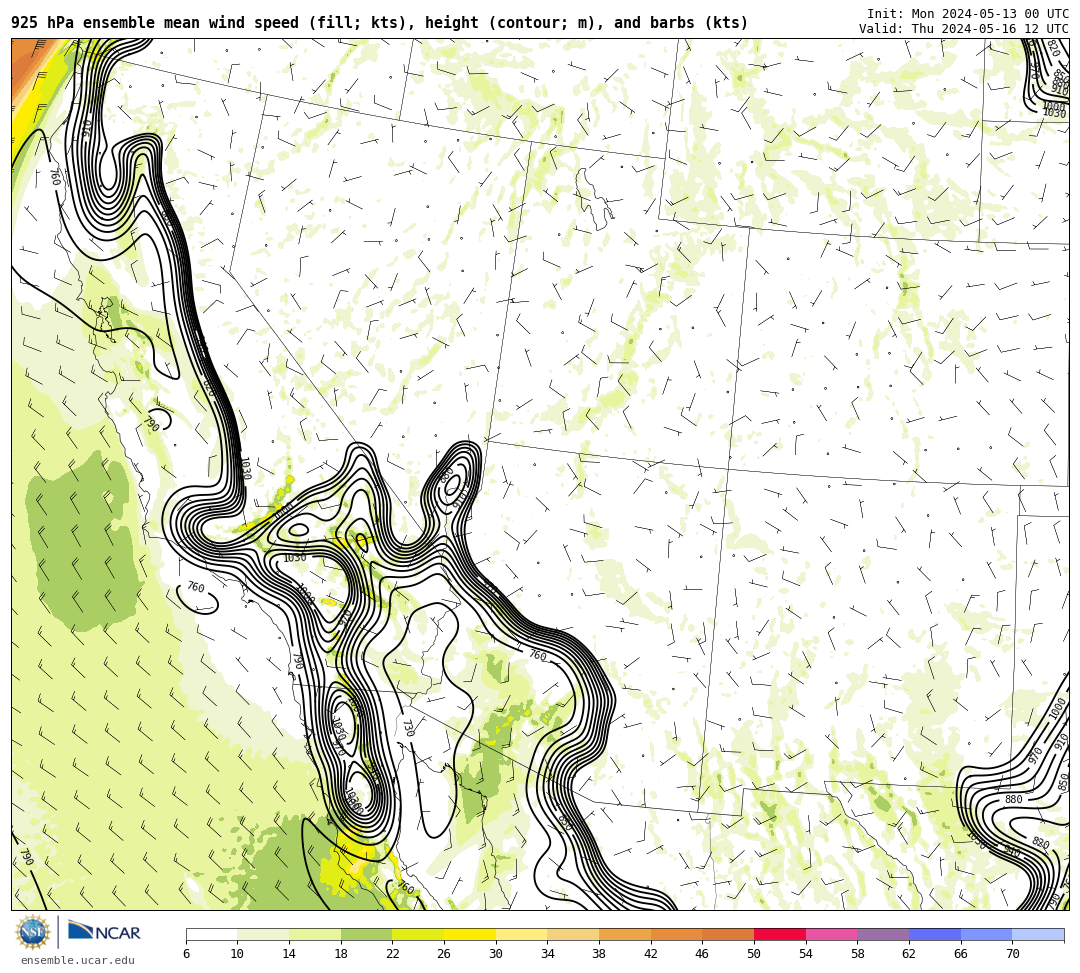The image size is (1080, 973).
Task: Pick the dark orange 46–50 kts colorbar segment
Action: tap(728, 934)
